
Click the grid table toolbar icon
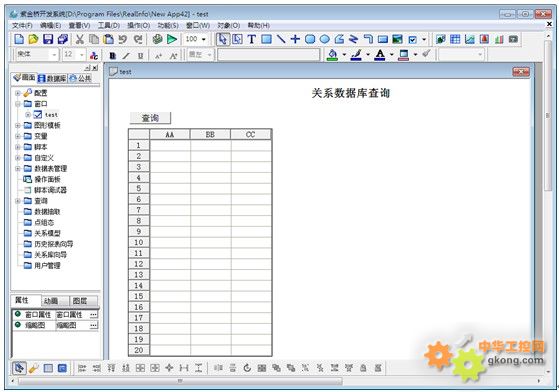click(455, 39)
